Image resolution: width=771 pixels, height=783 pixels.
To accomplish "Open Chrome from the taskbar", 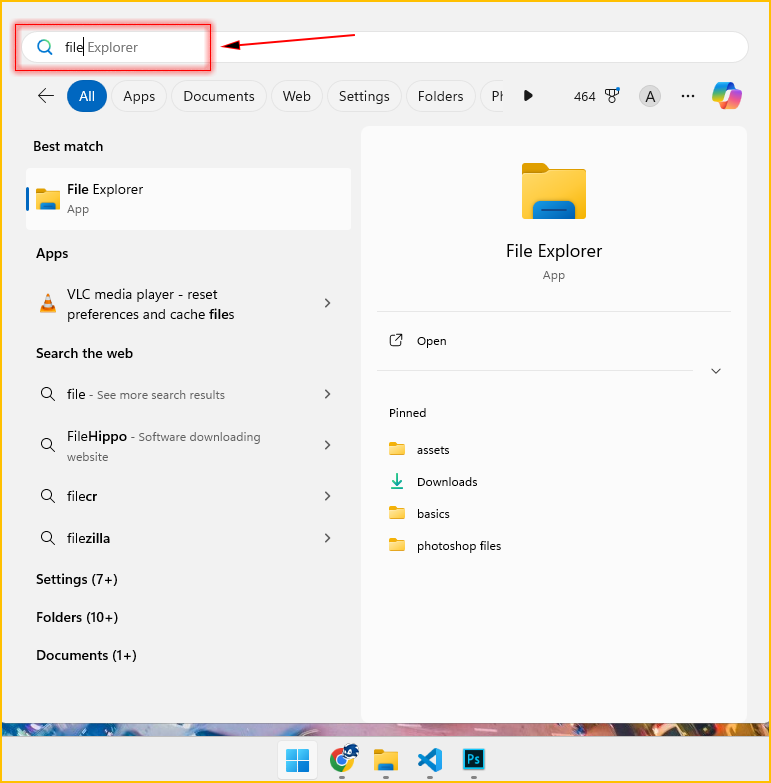I will point(343,759).
